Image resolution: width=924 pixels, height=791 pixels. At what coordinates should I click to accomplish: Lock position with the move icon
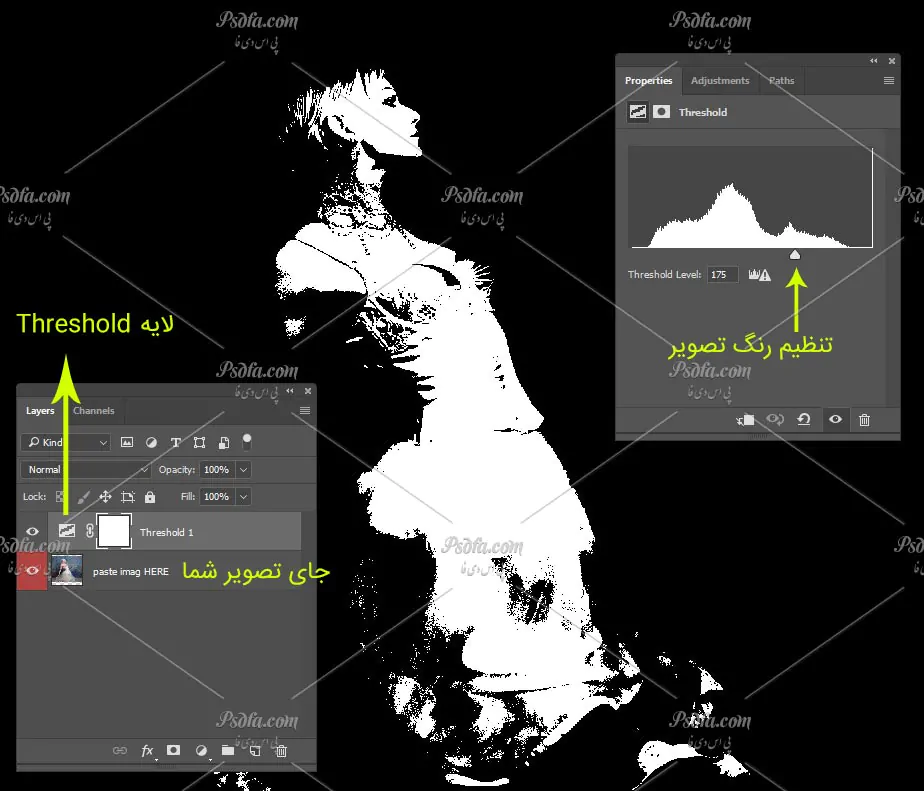[105, 497]
